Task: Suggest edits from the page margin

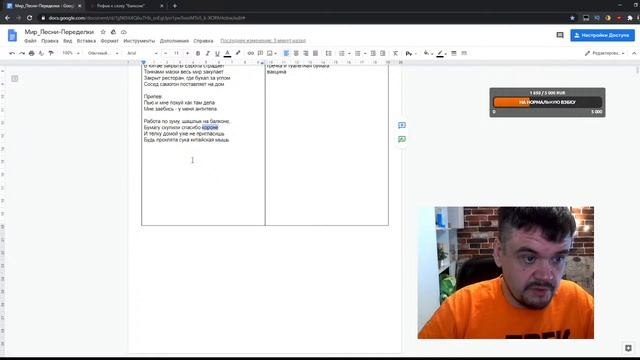Action: tap(402, 139)
